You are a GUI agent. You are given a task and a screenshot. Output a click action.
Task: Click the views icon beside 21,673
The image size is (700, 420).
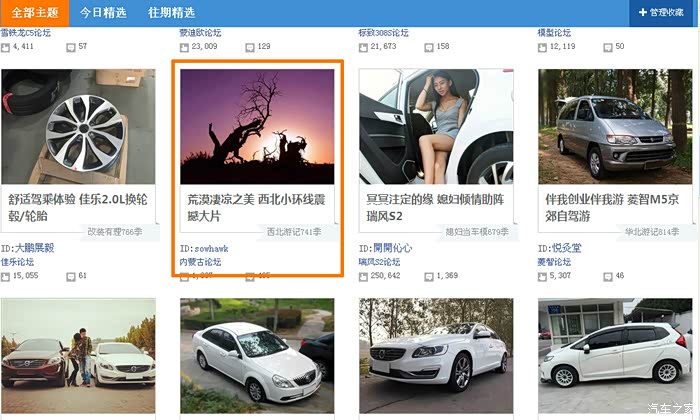(363, 47)
